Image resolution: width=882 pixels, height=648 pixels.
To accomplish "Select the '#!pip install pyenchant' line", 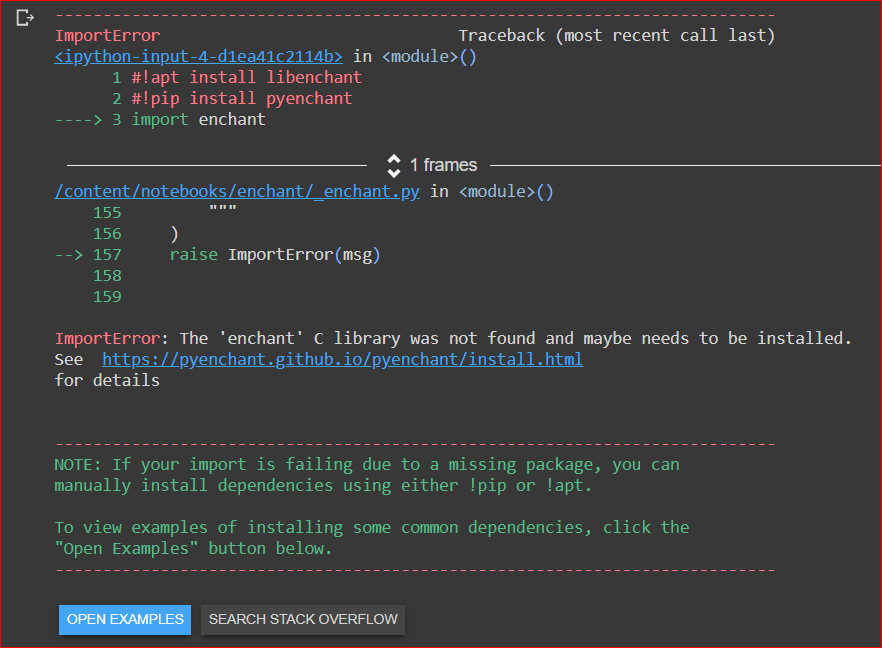I will tap(242, 99).
